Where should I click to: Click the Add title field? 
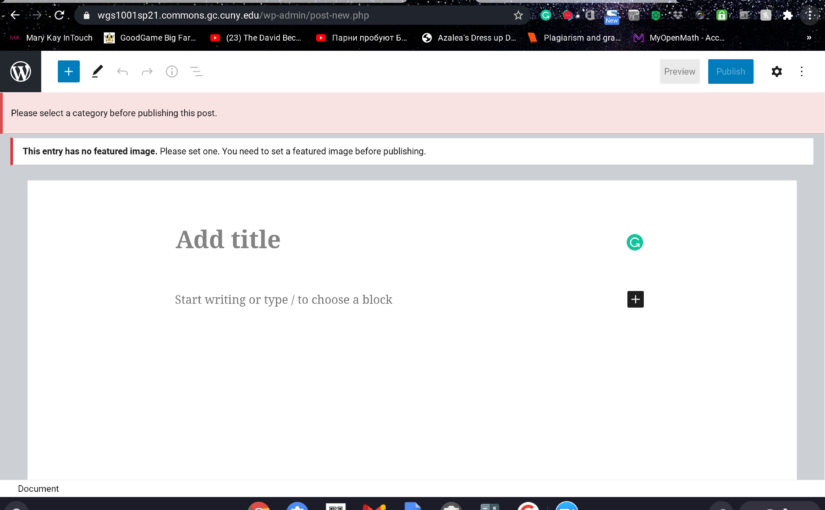(228, 239)
